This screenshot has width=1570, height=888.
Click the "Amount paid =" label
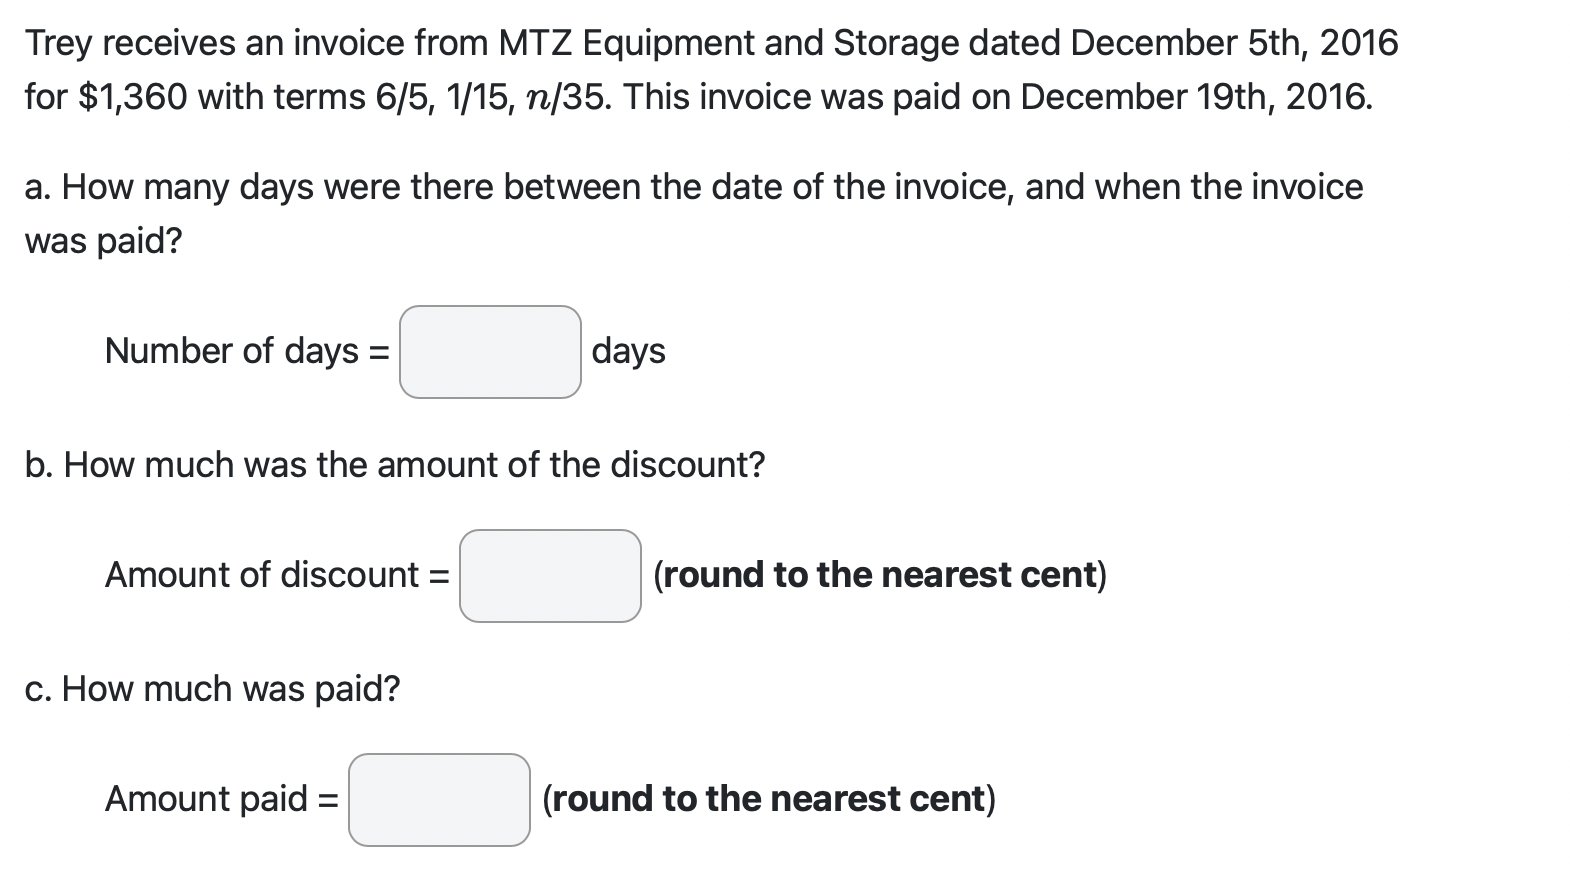[221, 800]
